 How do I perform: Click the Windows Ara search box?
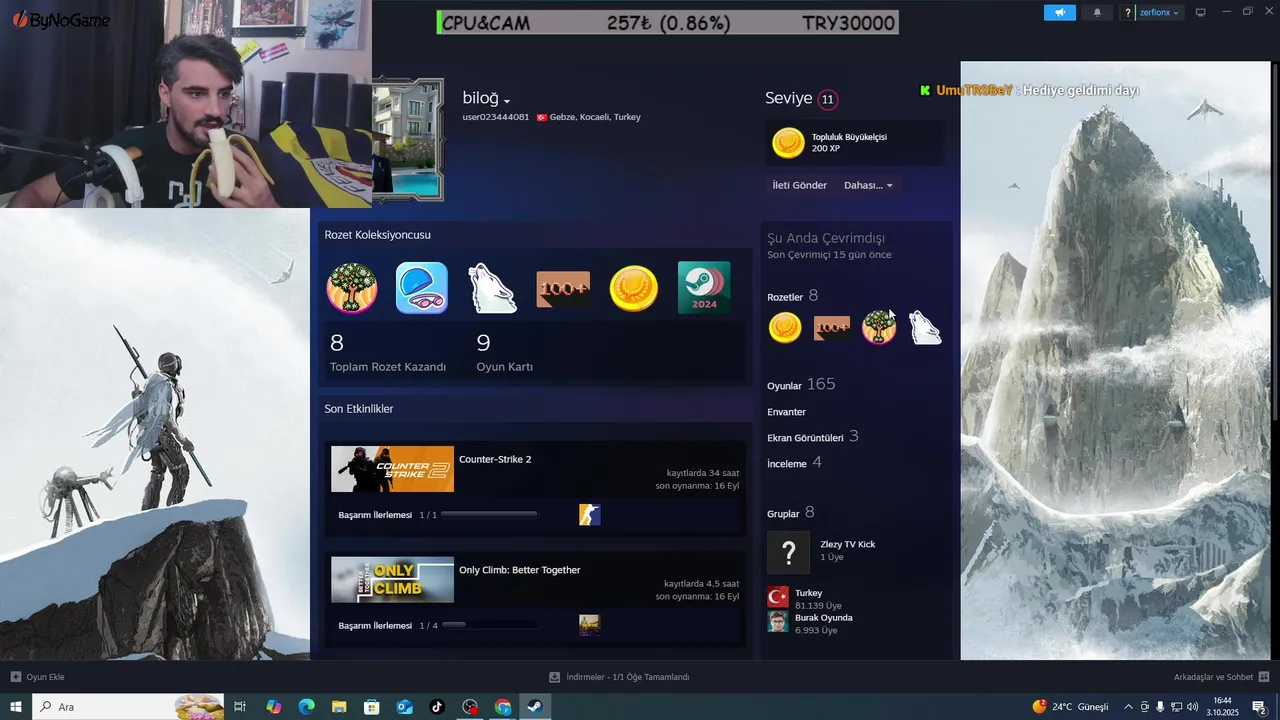[130, 707]
